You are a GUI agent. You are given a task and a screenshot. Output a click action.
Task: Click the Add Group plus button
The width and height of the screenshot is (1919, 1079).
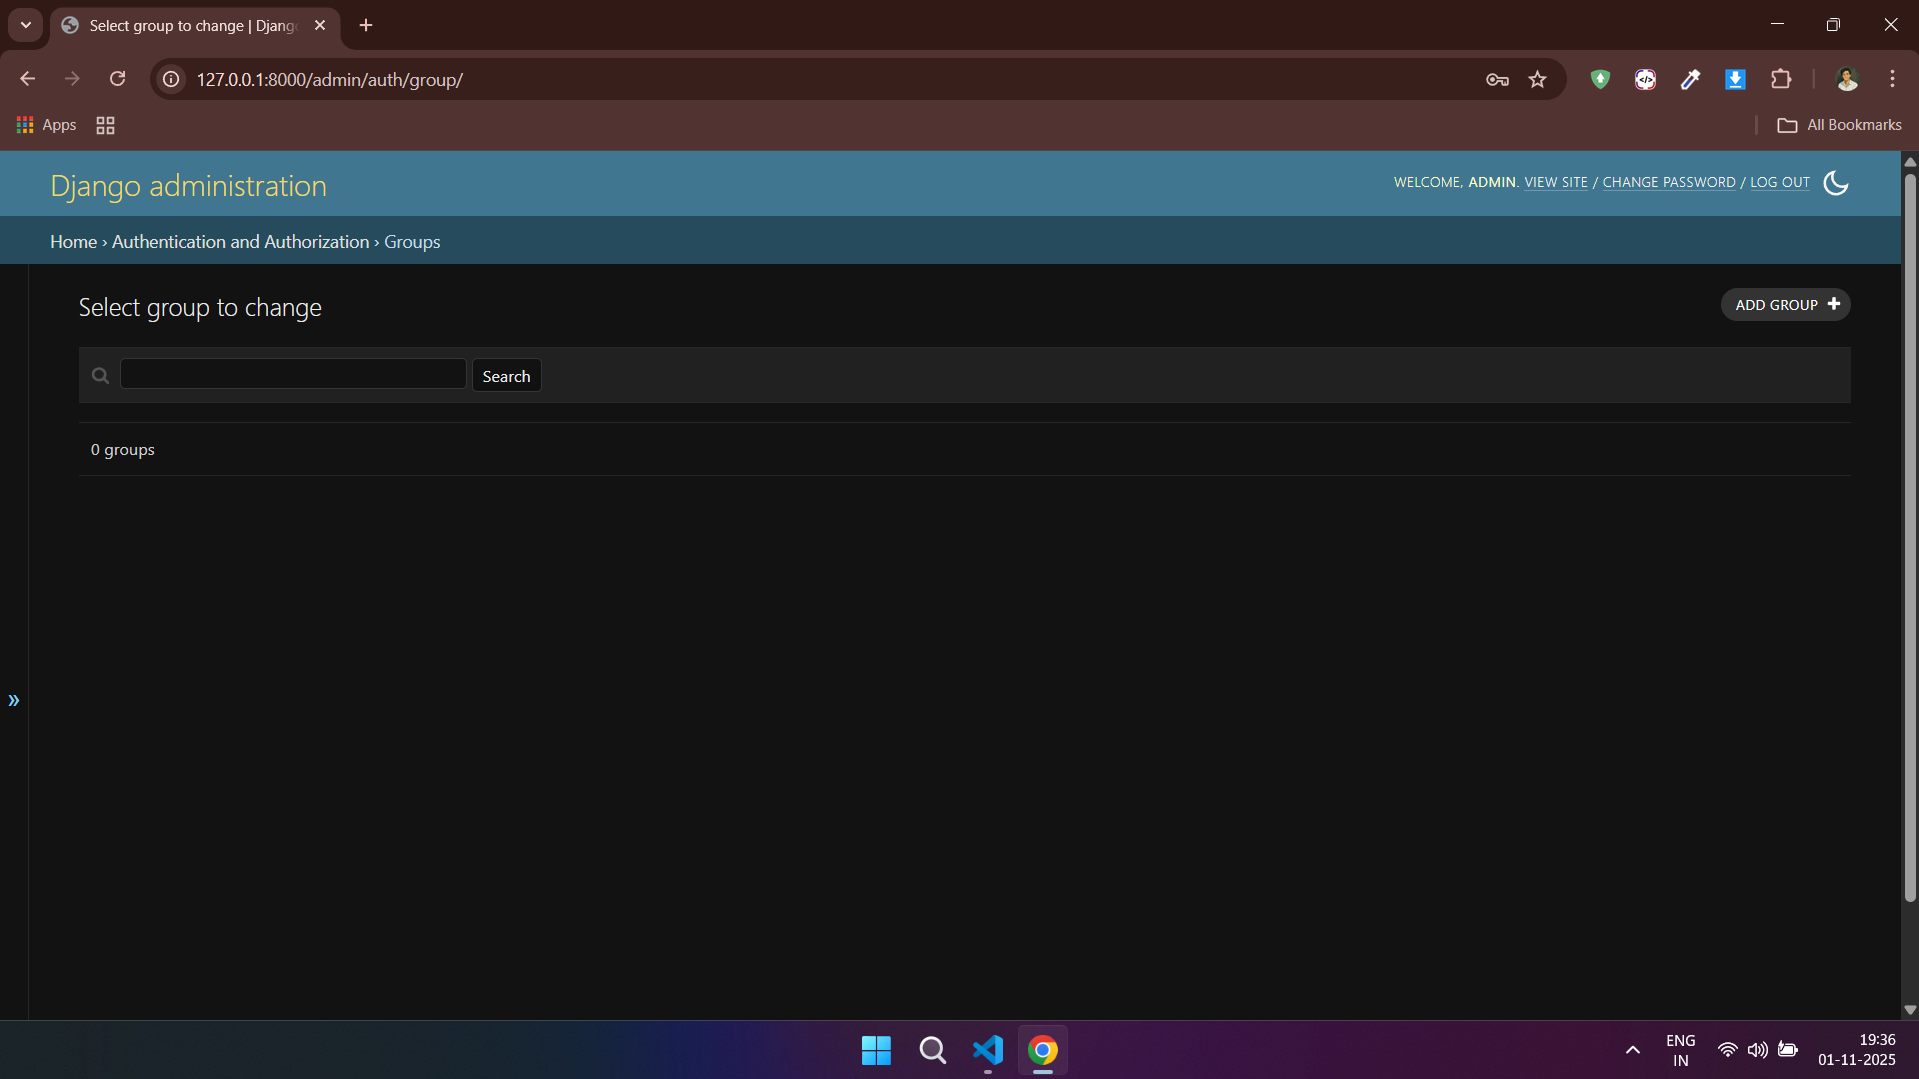tap(1786, 305)
